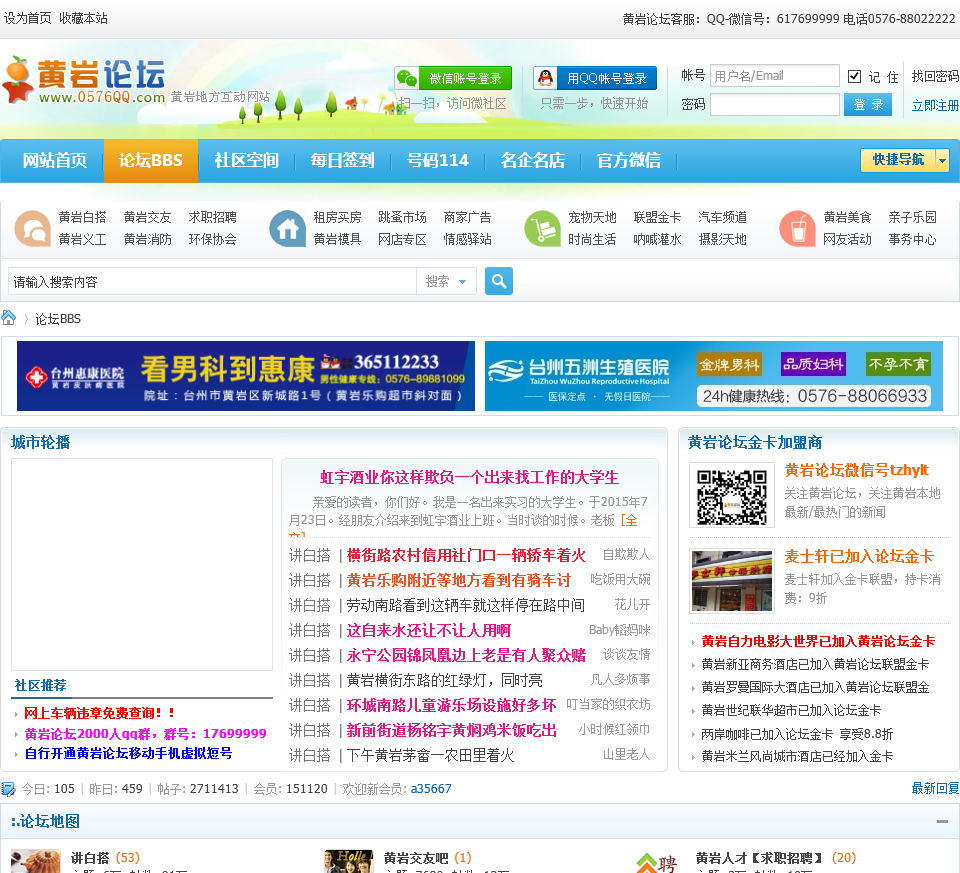The height and width of the screenshot is (873, 960).
Task: Open the 汽车频道 category link
Action: tap(722, 217)
